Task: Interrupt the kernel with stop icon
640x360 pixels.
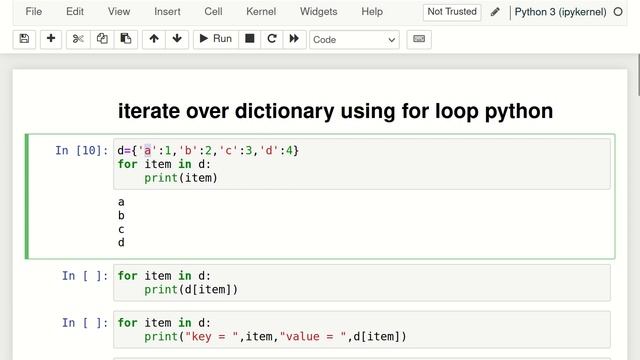Action: click(249, 39)
